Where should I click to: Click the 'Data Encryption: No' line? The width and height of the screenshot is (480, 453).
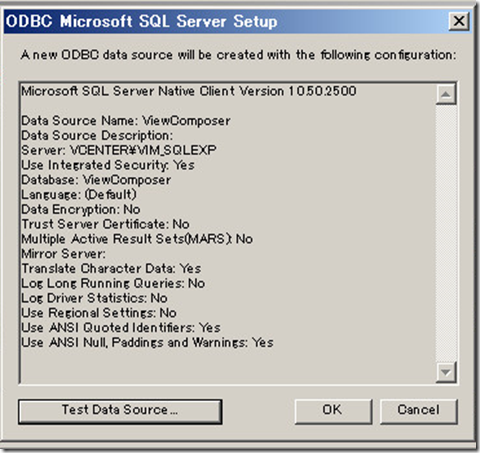click(81, 209)
